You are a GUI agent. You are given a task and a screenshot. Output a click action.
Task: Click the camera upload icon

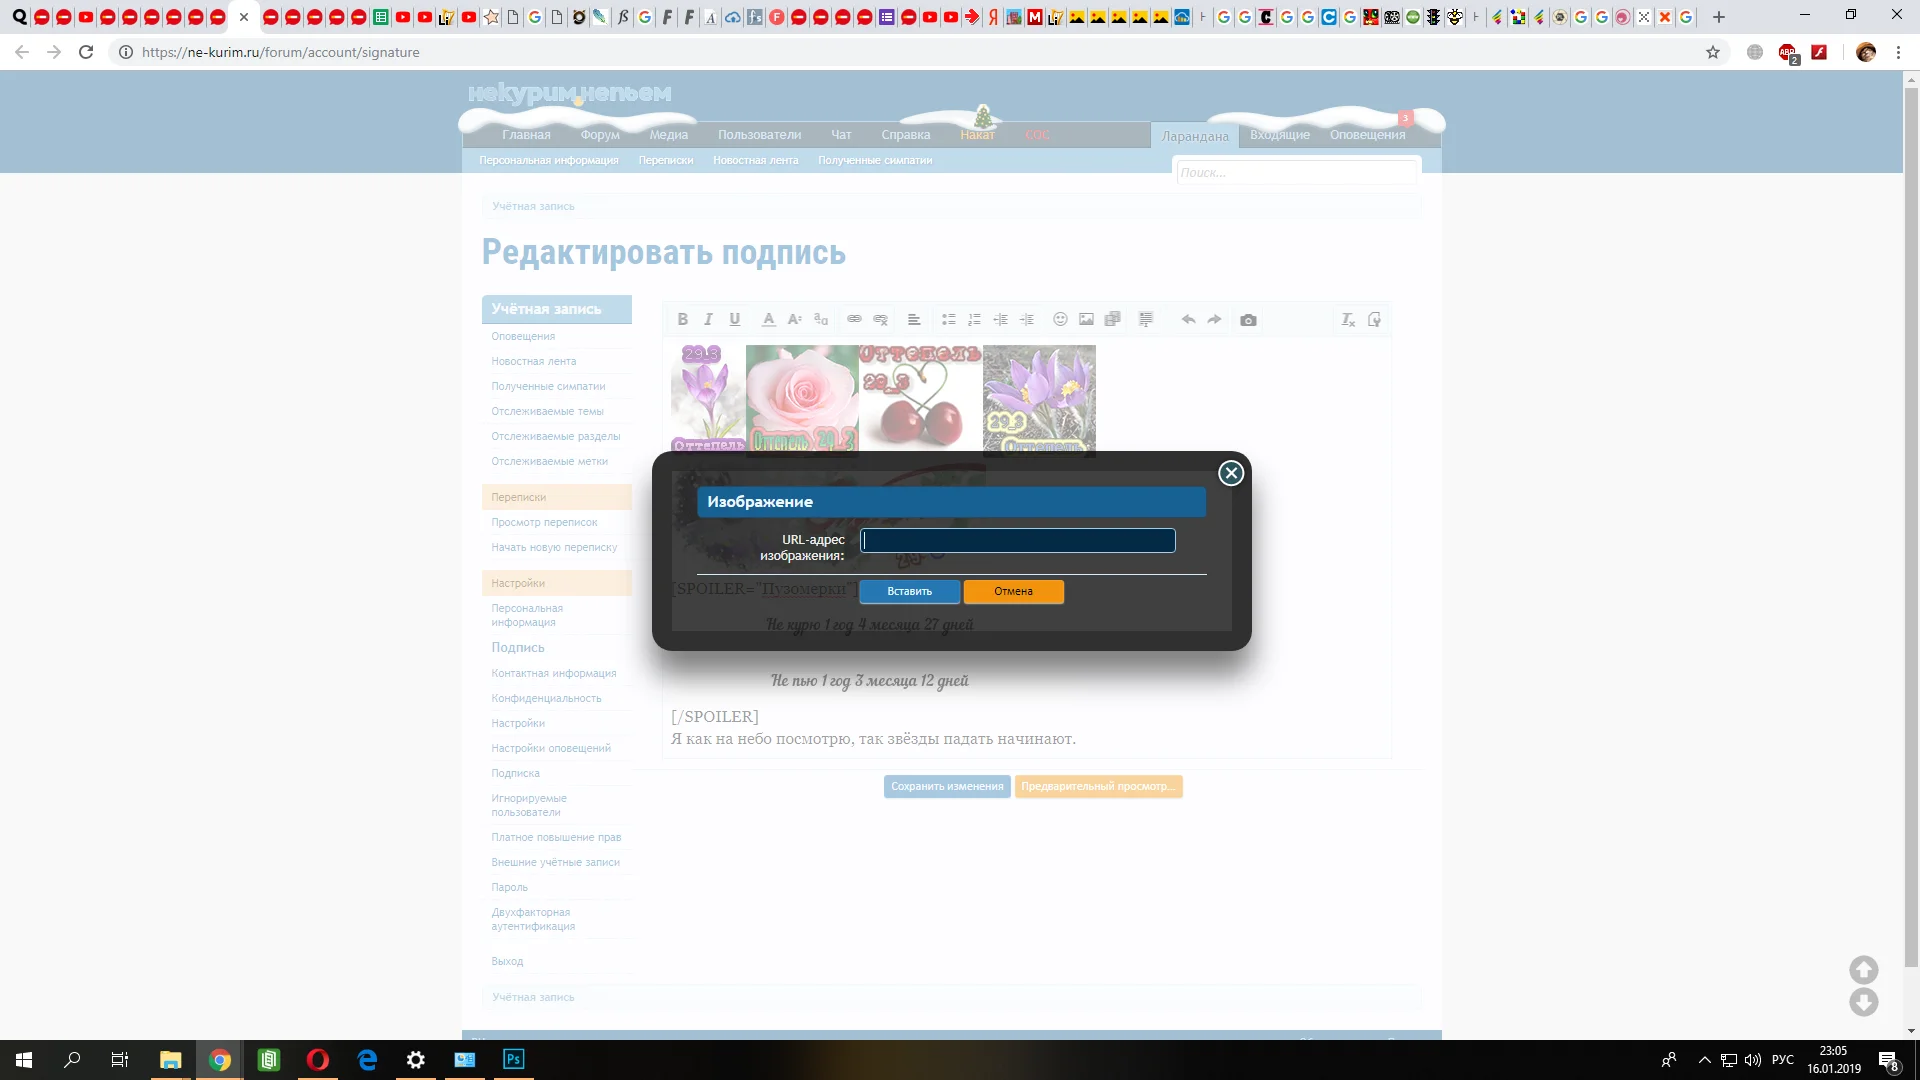click(1248, 320)
